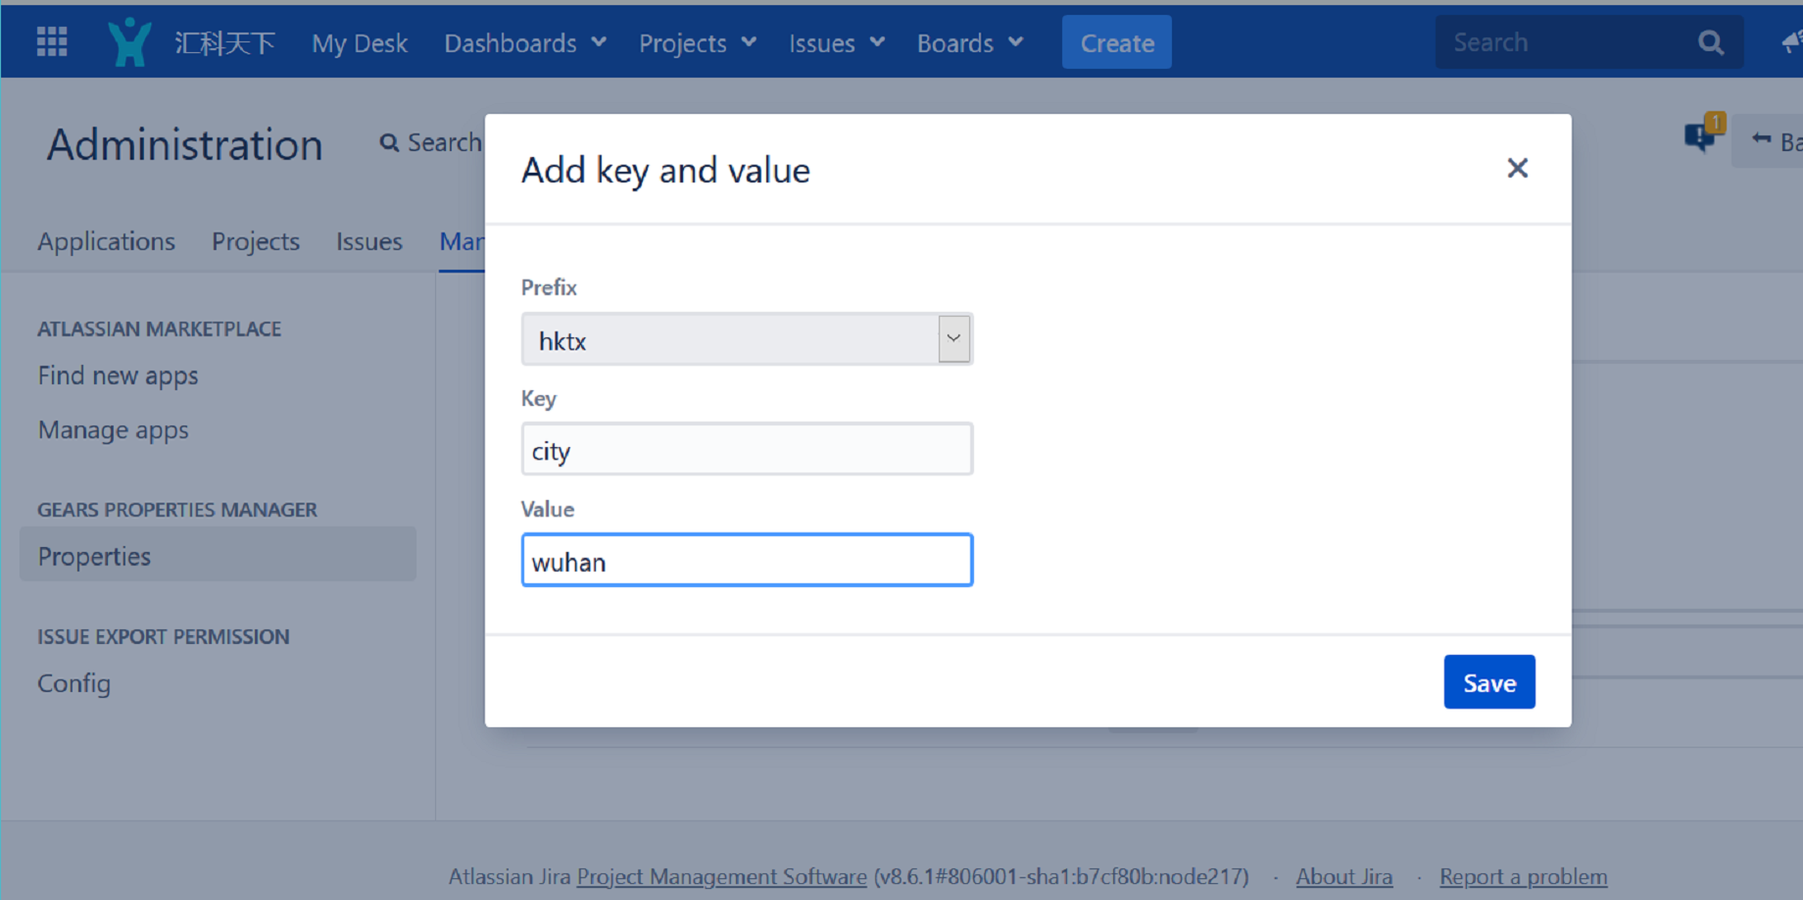Open Project Management Software link
This screenshot has width=1803, height=900.
tap(722, 876)
